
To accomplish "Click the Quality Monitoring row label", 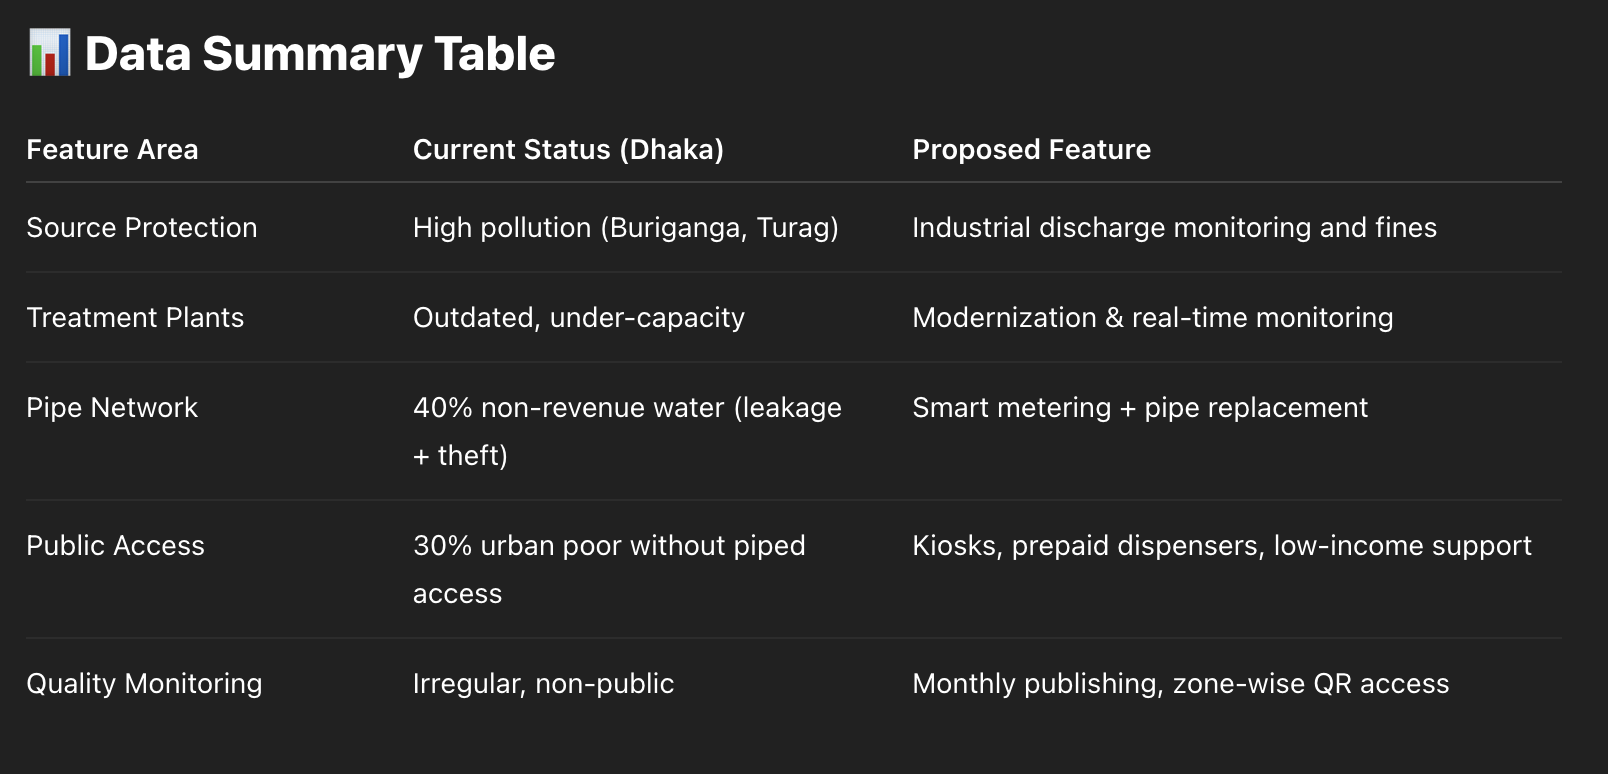I will pyautogui.click(x=144, y=684).
